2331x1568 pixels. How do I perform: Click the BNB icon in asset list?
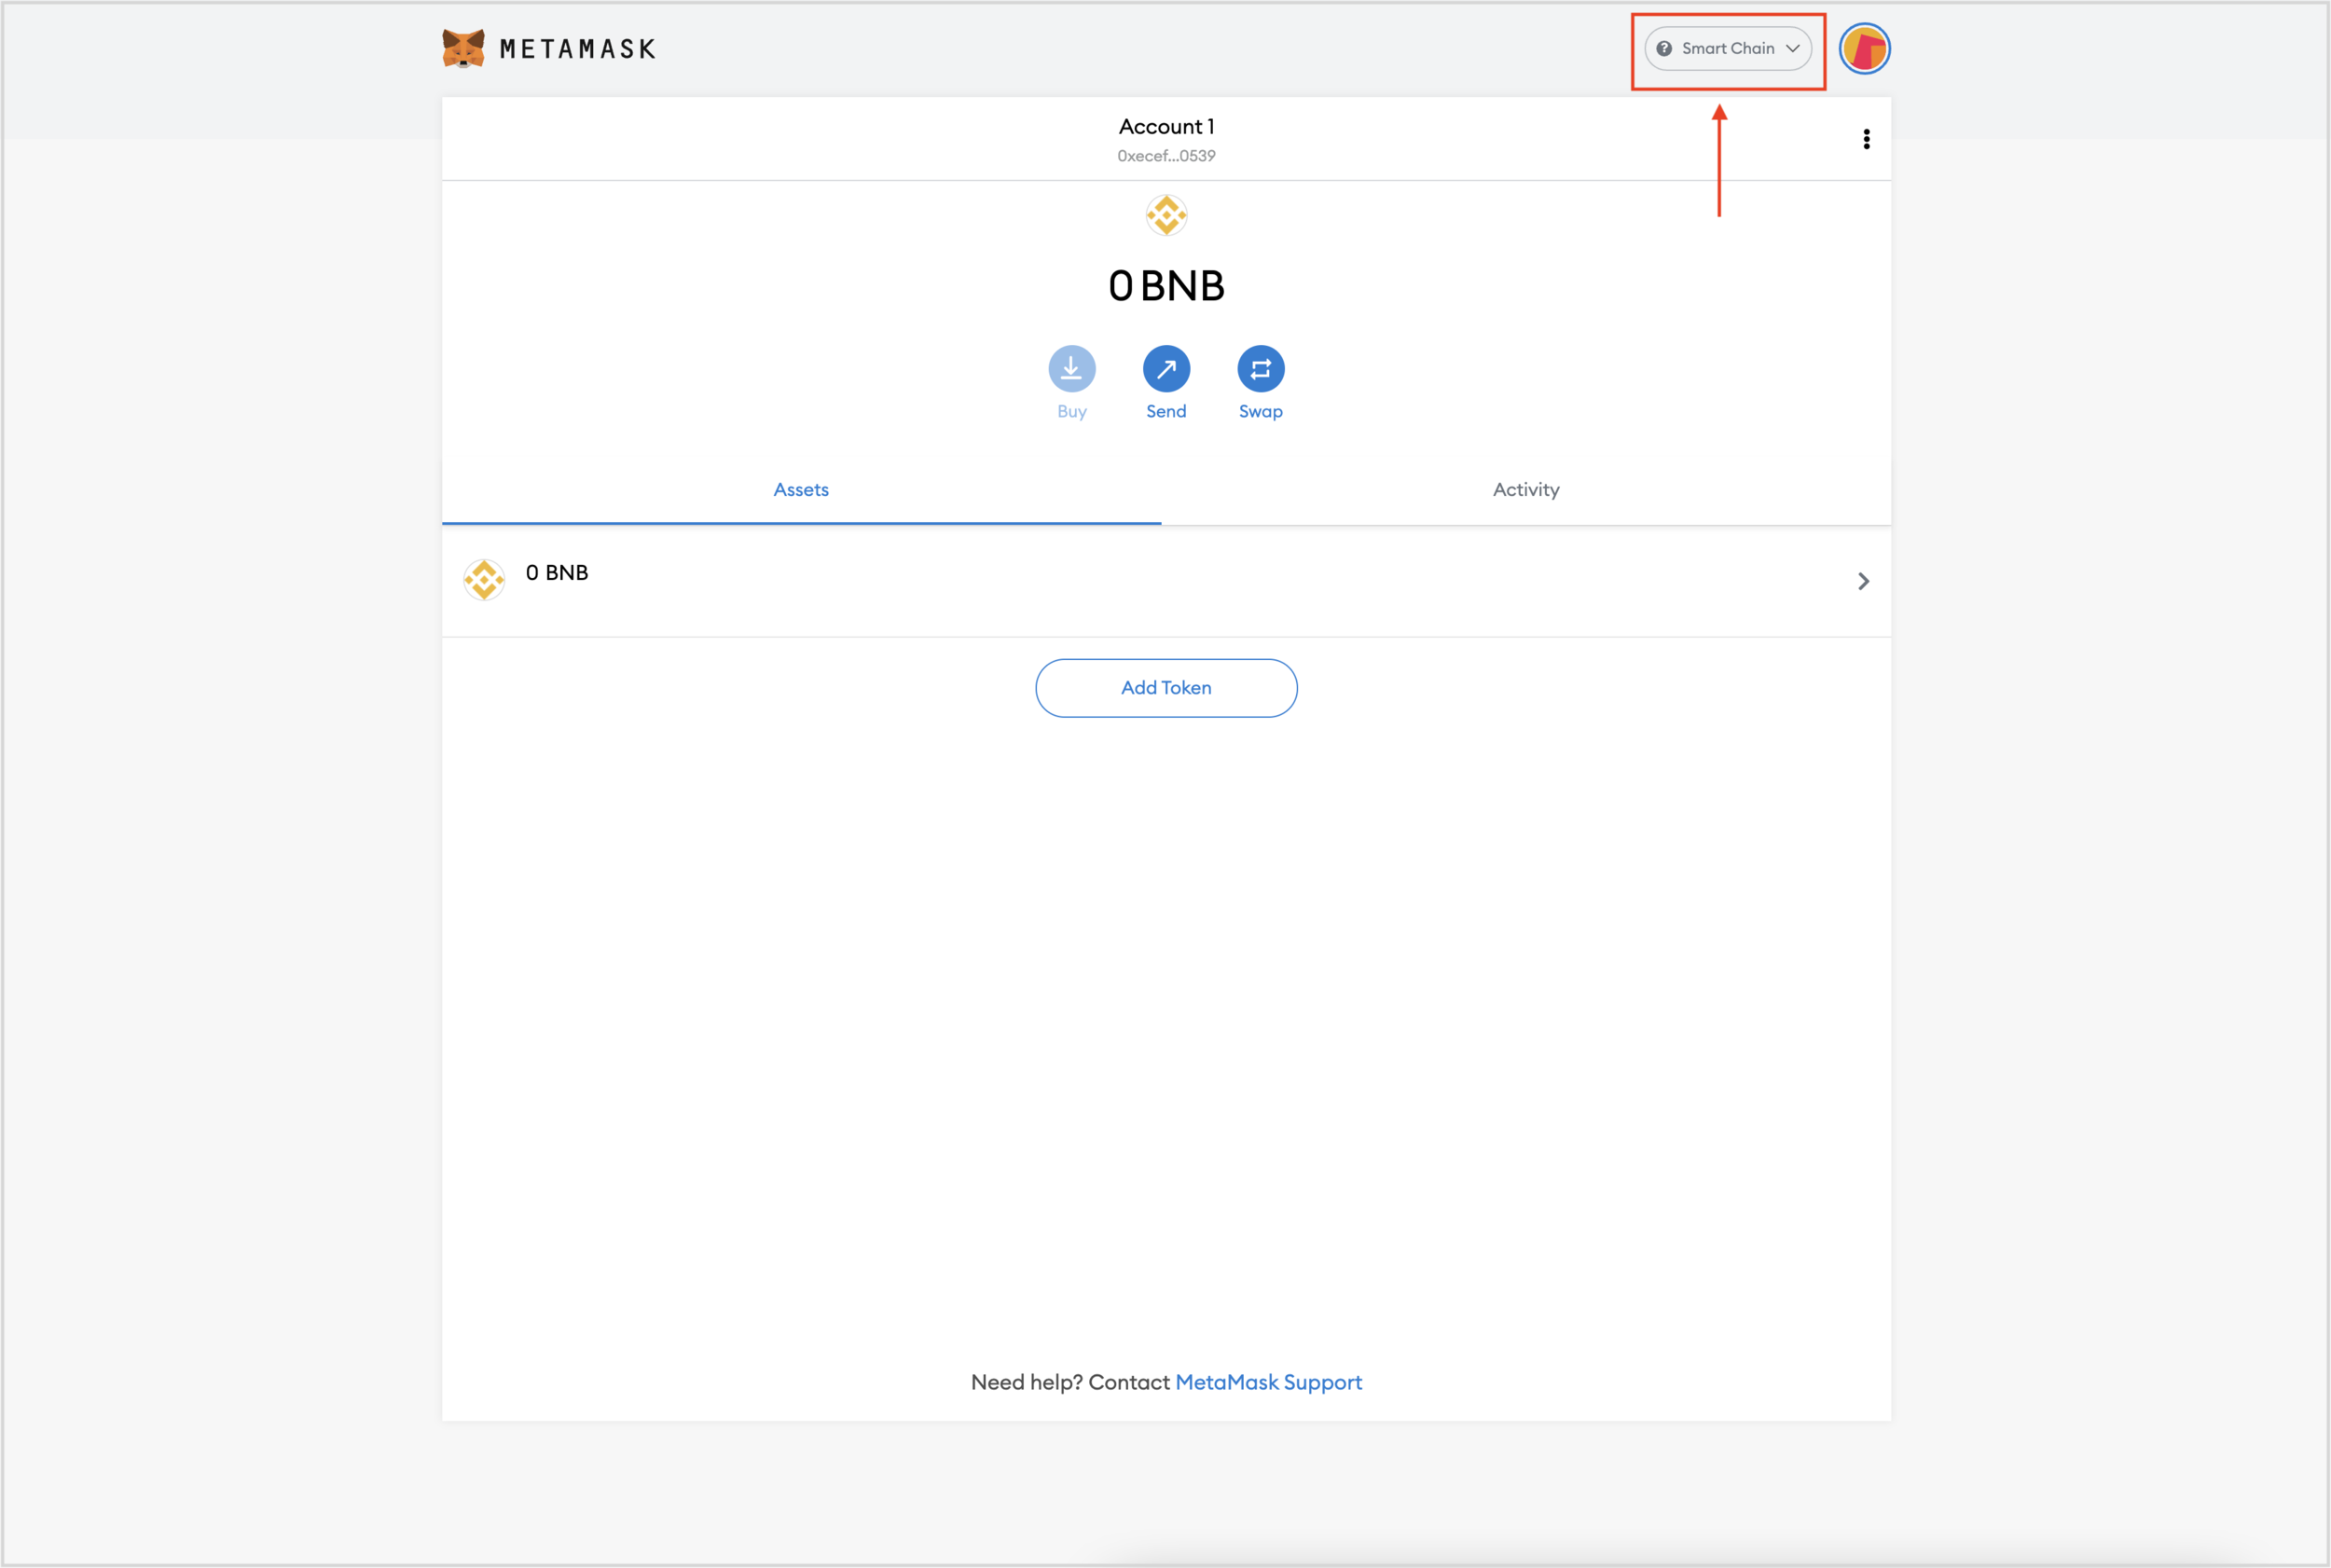(484, 580)
